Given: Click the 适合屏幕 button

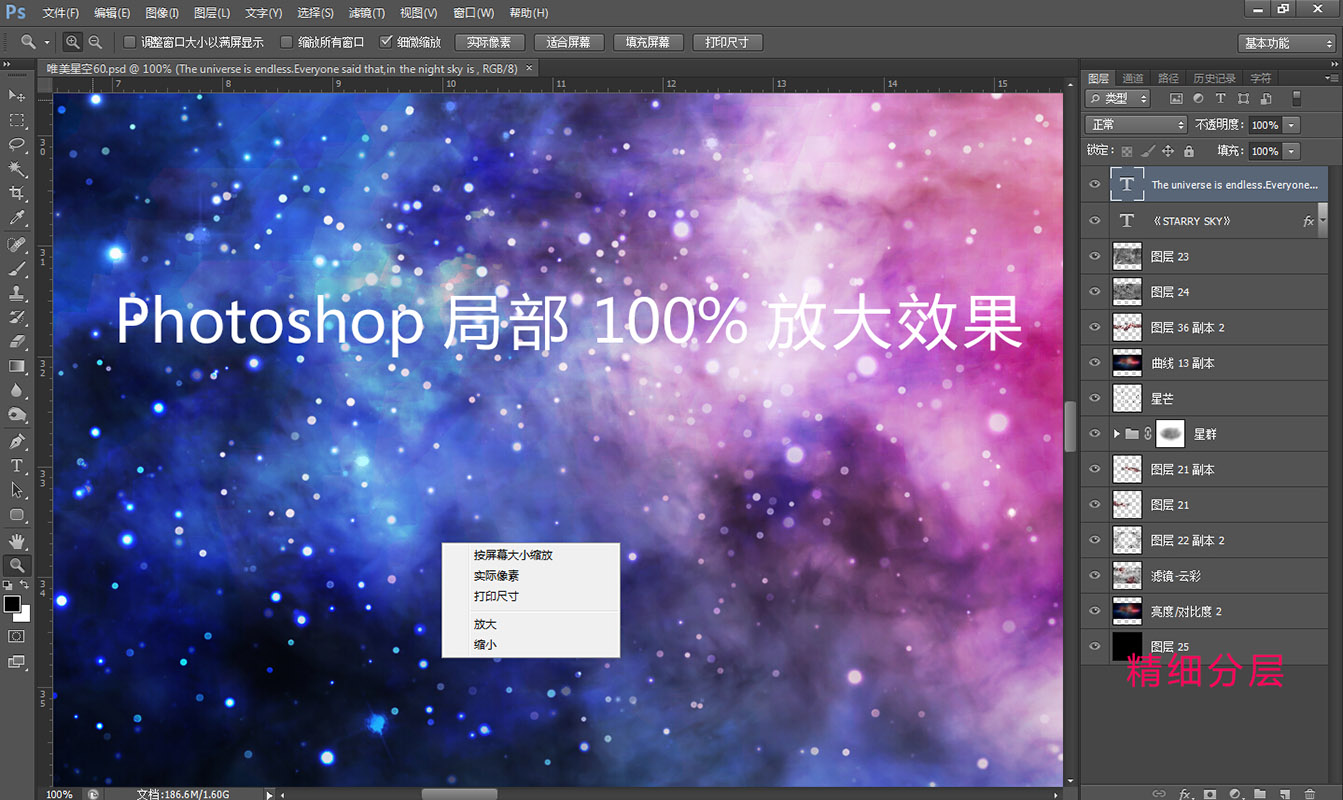Looking at the screenshot, I should (569, 42).
